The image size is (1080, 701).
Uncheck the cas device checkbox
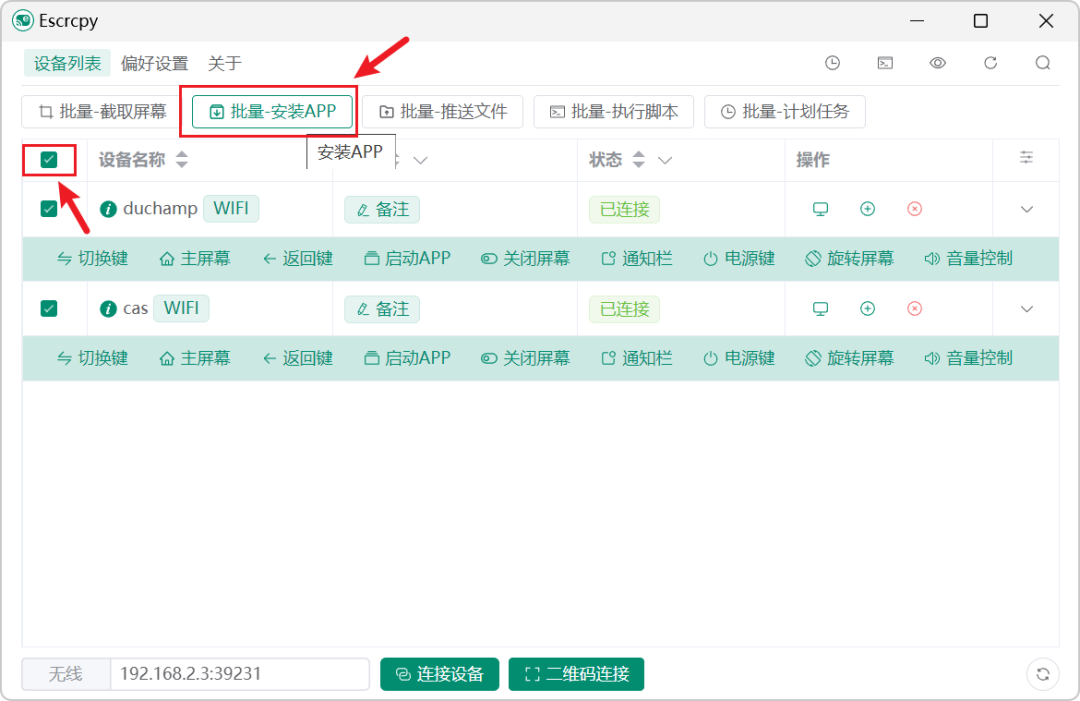coord(48,308)
